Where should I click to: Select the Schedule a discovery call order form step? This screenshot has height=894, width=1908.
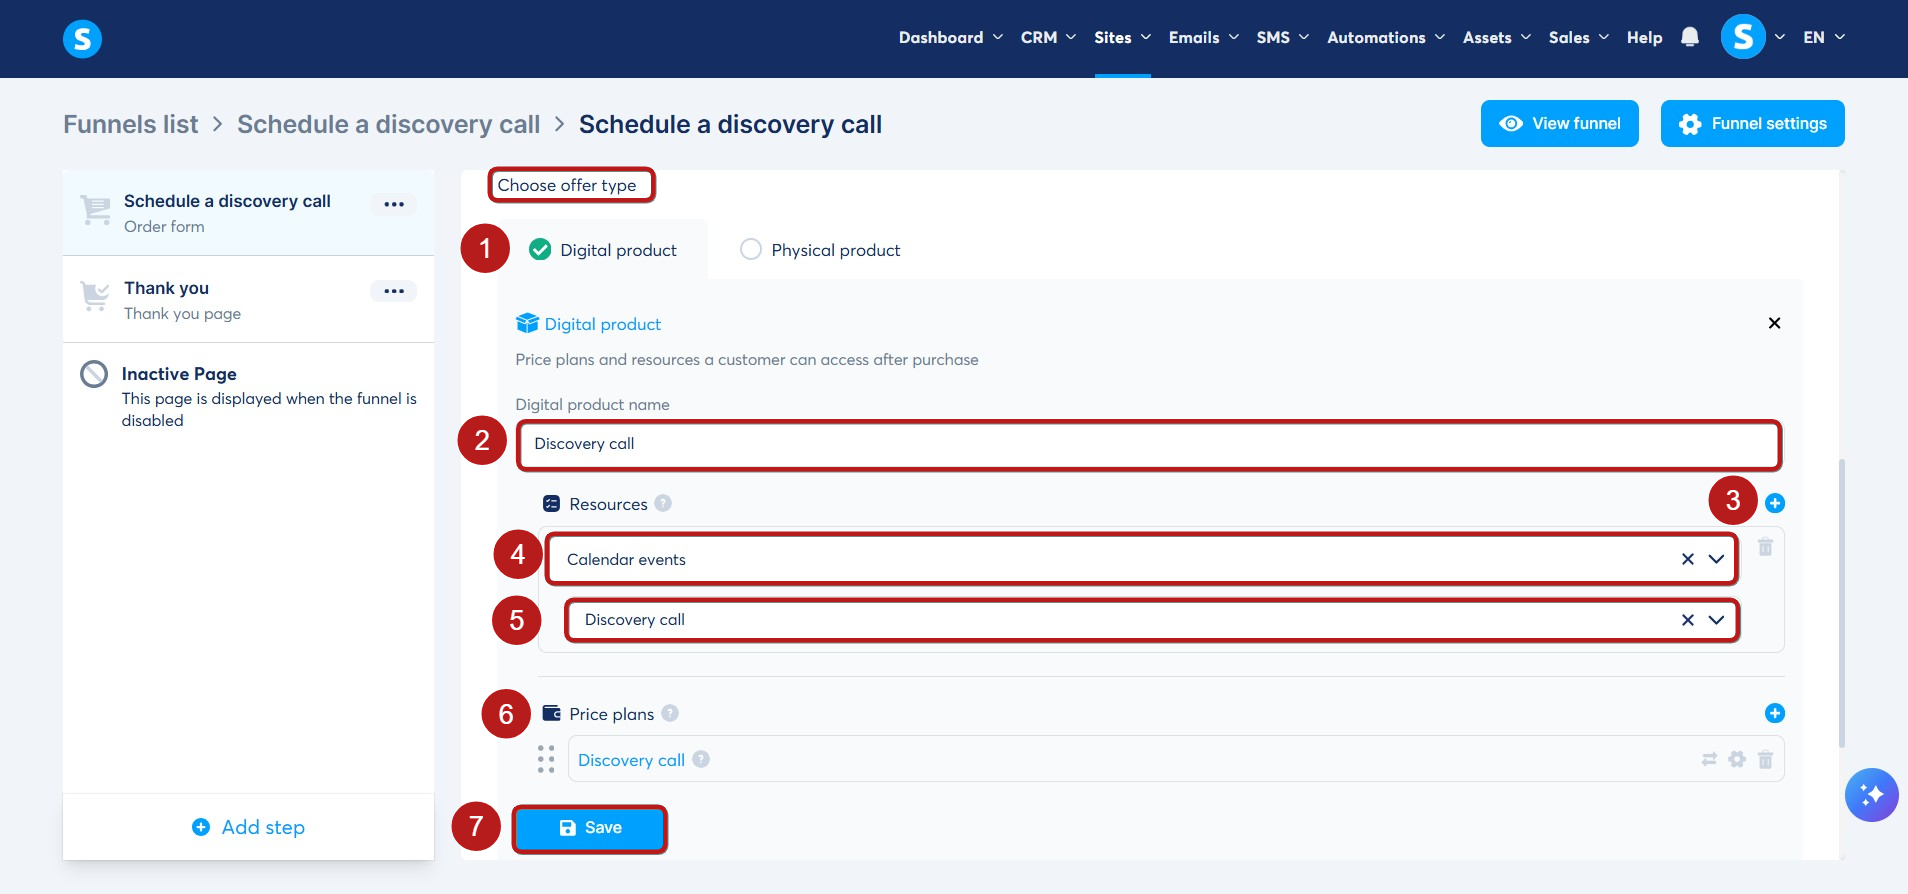(249, 213)
